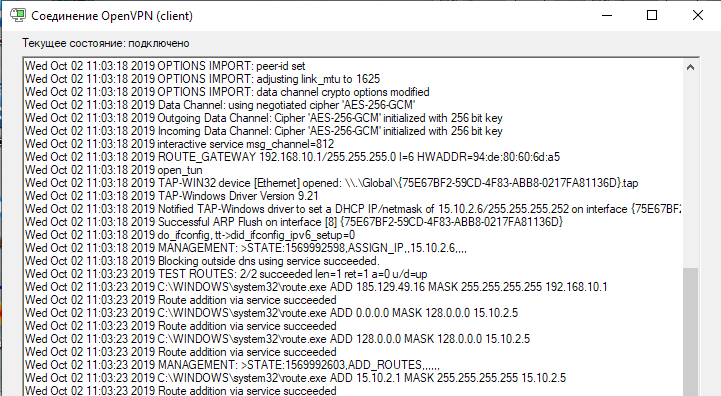Click the scrollbar track above the thumb
721x396 pixels.
690,172
